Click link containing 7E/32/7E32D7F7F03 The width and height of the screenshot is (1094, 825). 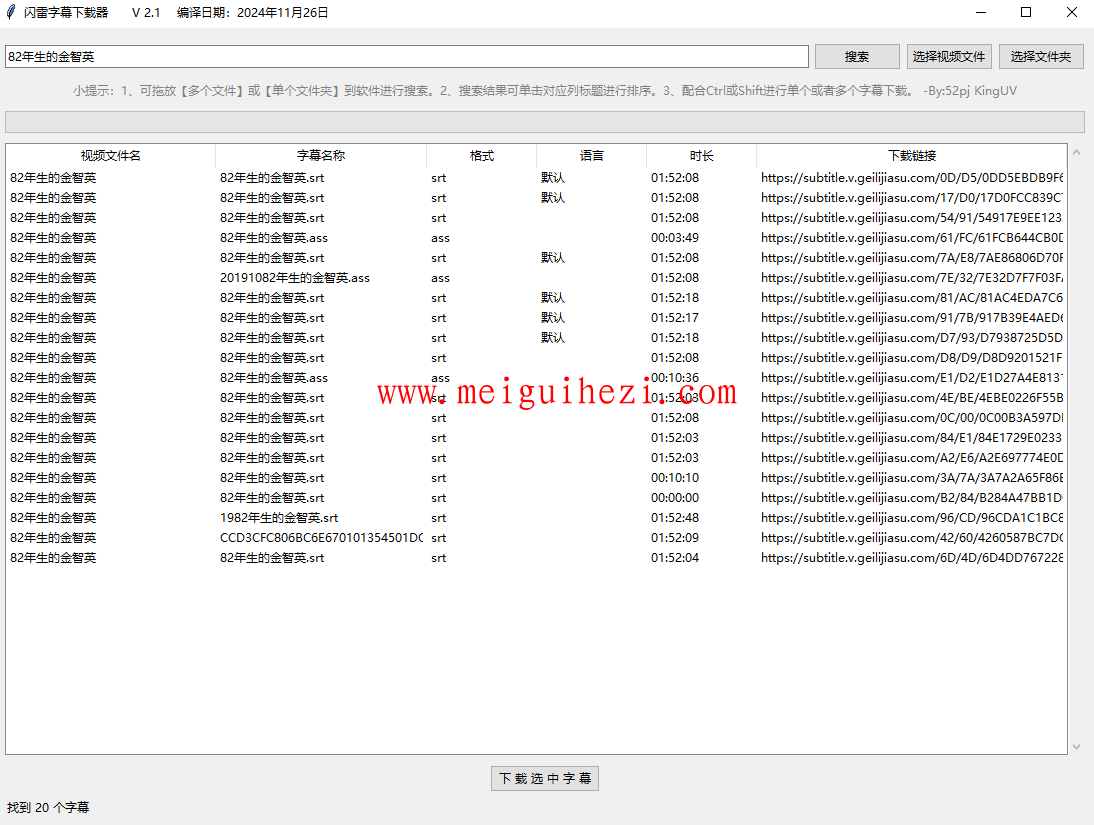(x=912, y=278)
